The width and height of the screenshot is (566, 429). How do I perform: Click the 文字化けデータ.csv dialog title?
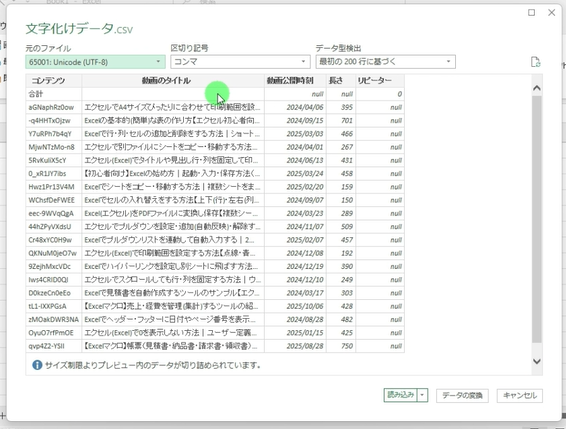click(79, 29)
